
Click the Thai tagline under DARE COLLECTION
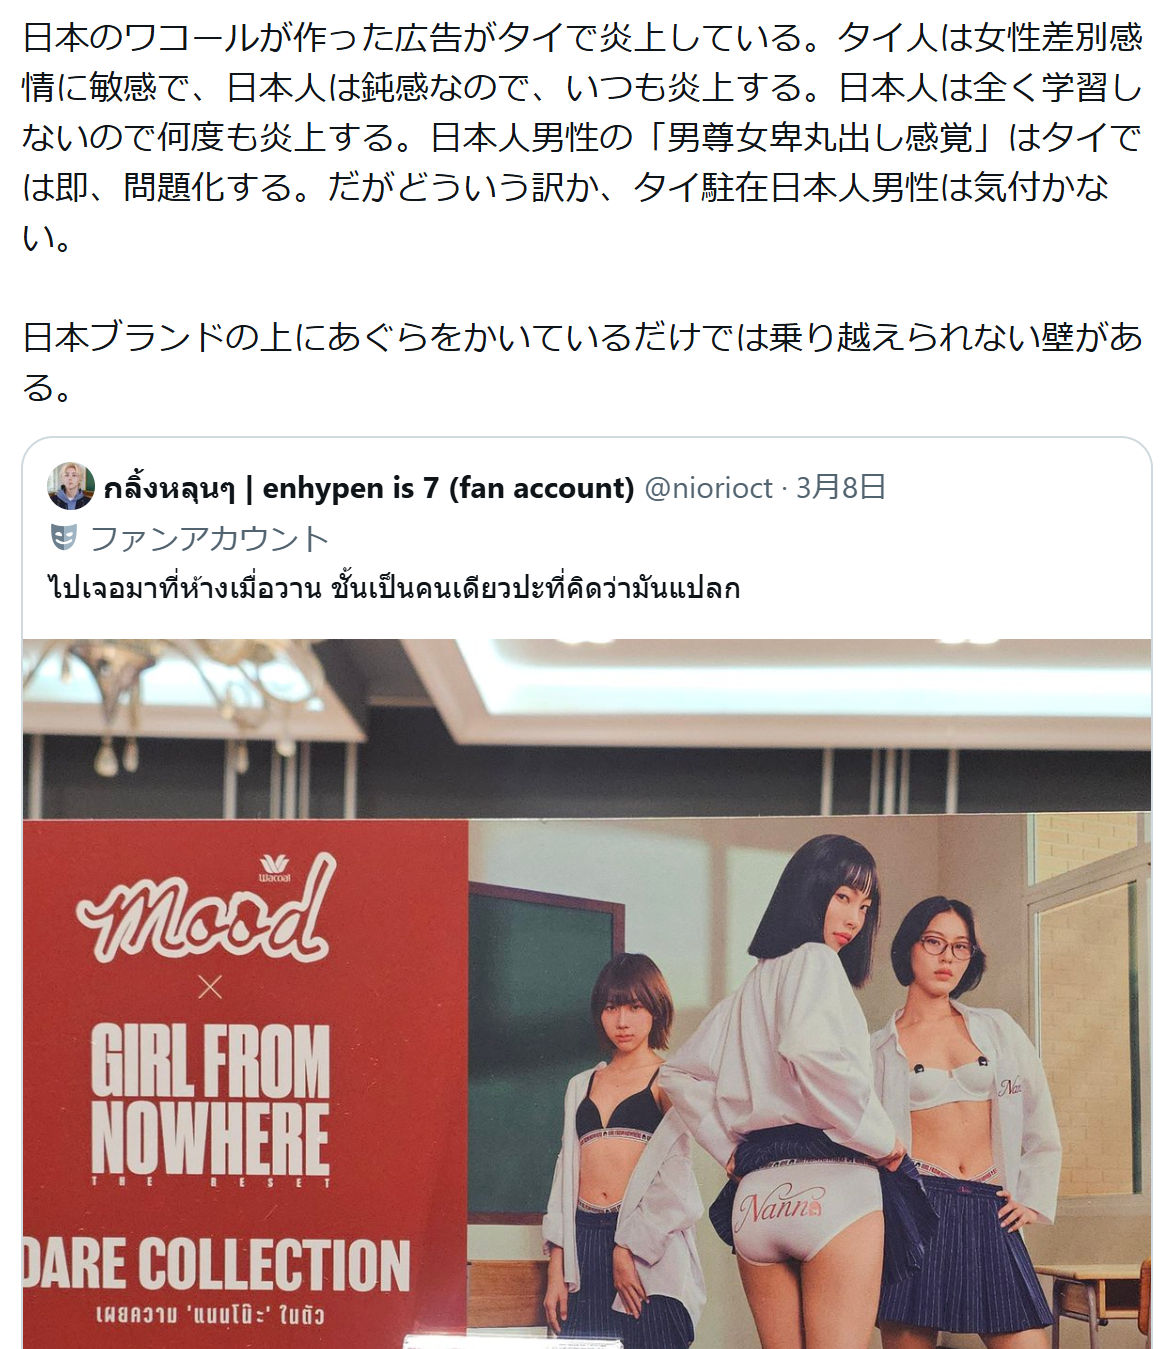coord(210,1314)
